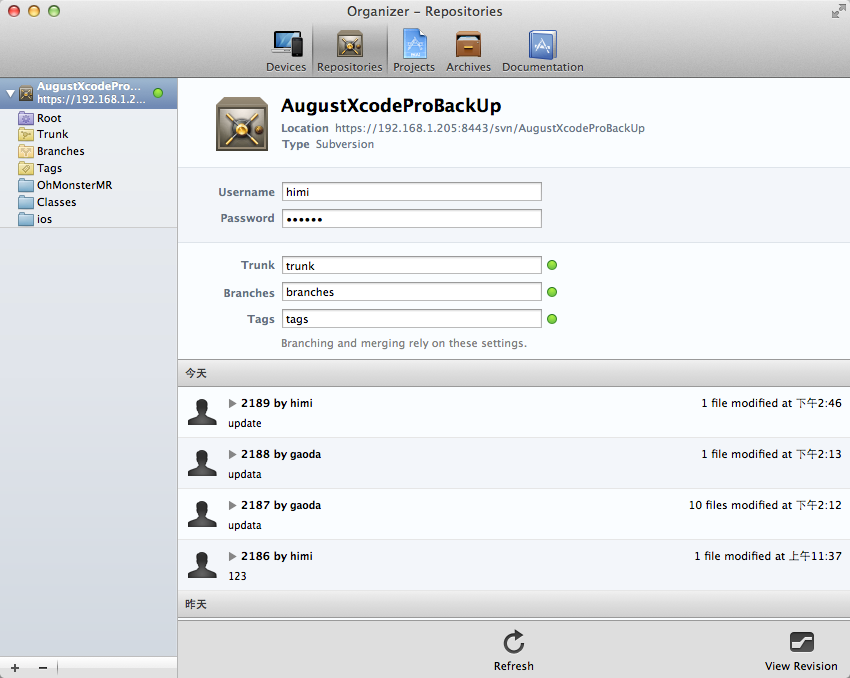Click the avatar for revision 2188

(x=202, y=463)
